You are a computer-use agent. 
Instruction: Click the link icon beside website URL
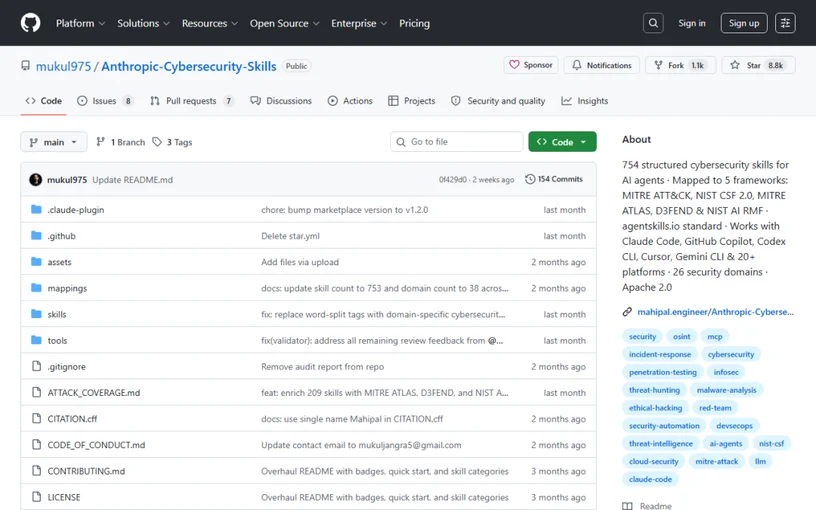627,312
